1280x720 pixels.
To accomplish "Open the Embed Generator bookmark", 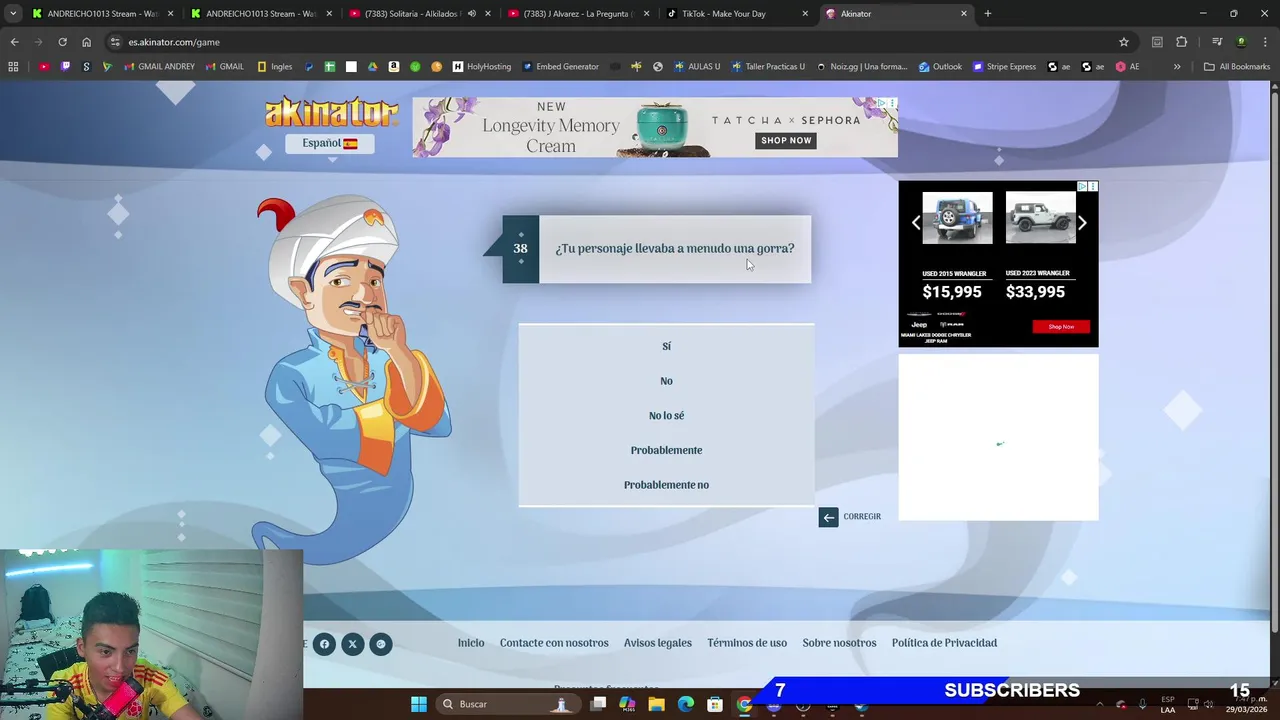I will pos(561,67).
